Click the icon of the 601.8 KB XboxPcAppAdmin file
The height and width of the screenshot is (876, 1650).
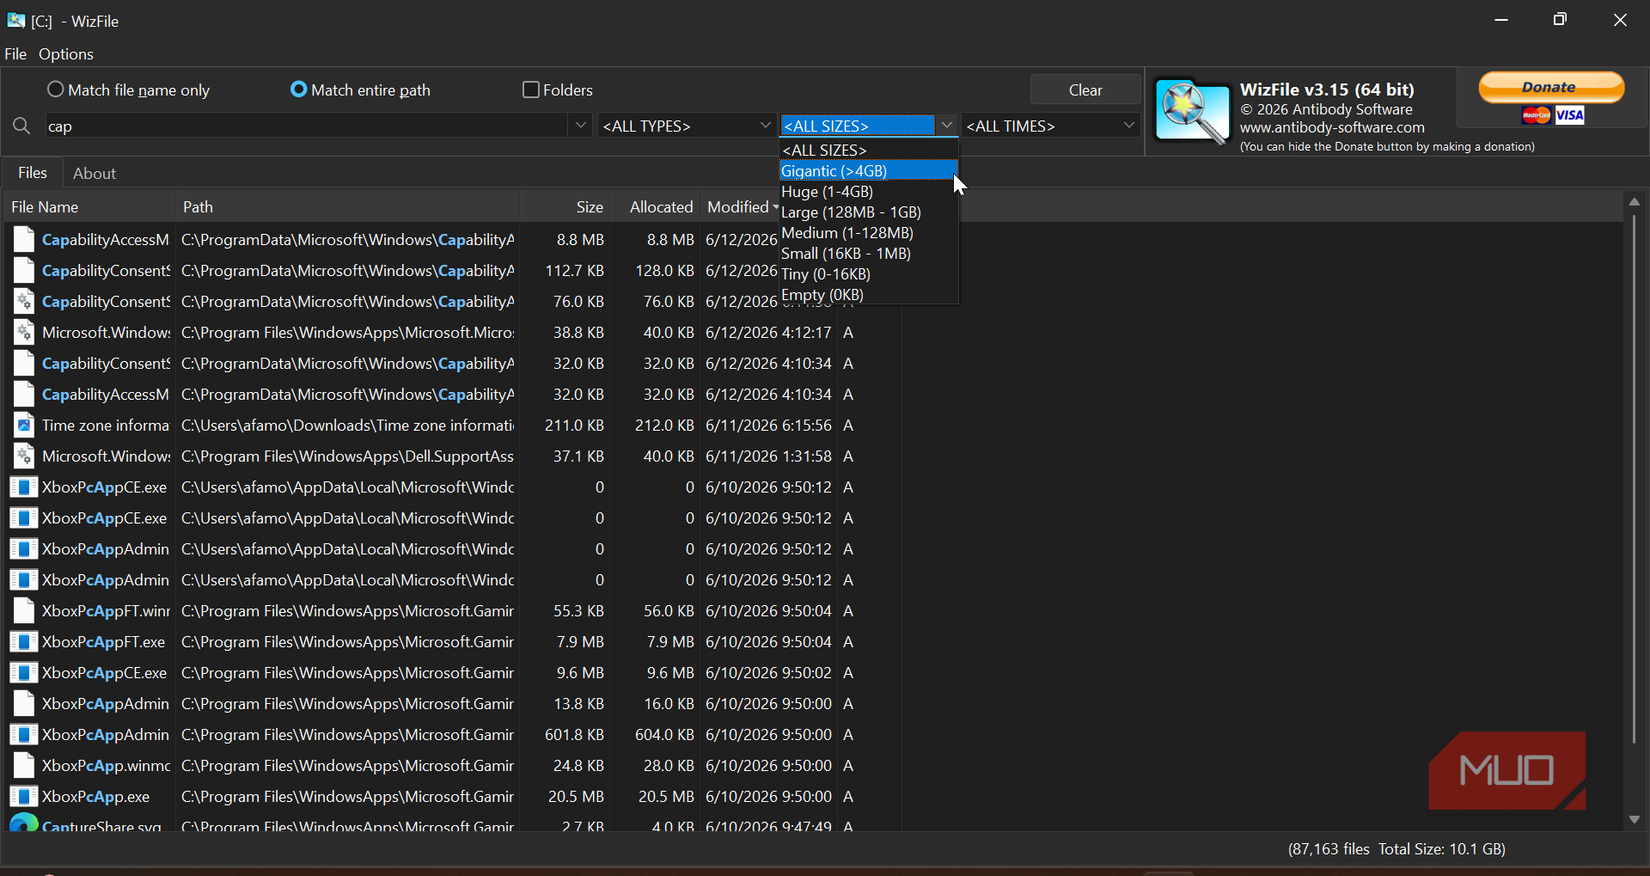coord(24,735)
